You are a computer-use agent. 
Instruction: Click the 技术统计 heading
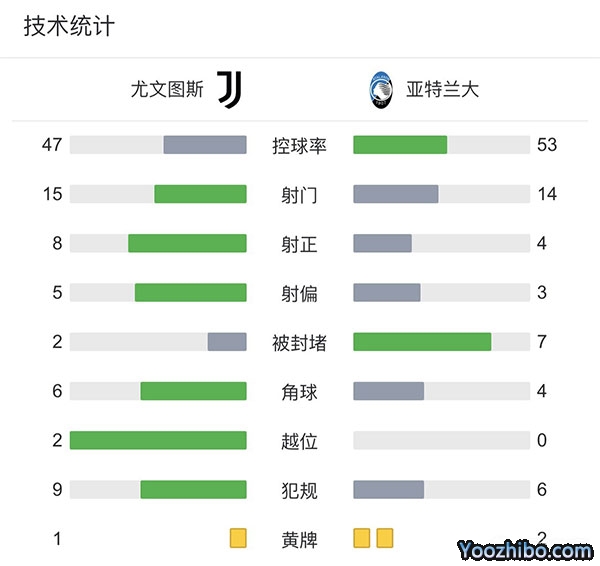(69, 27)
